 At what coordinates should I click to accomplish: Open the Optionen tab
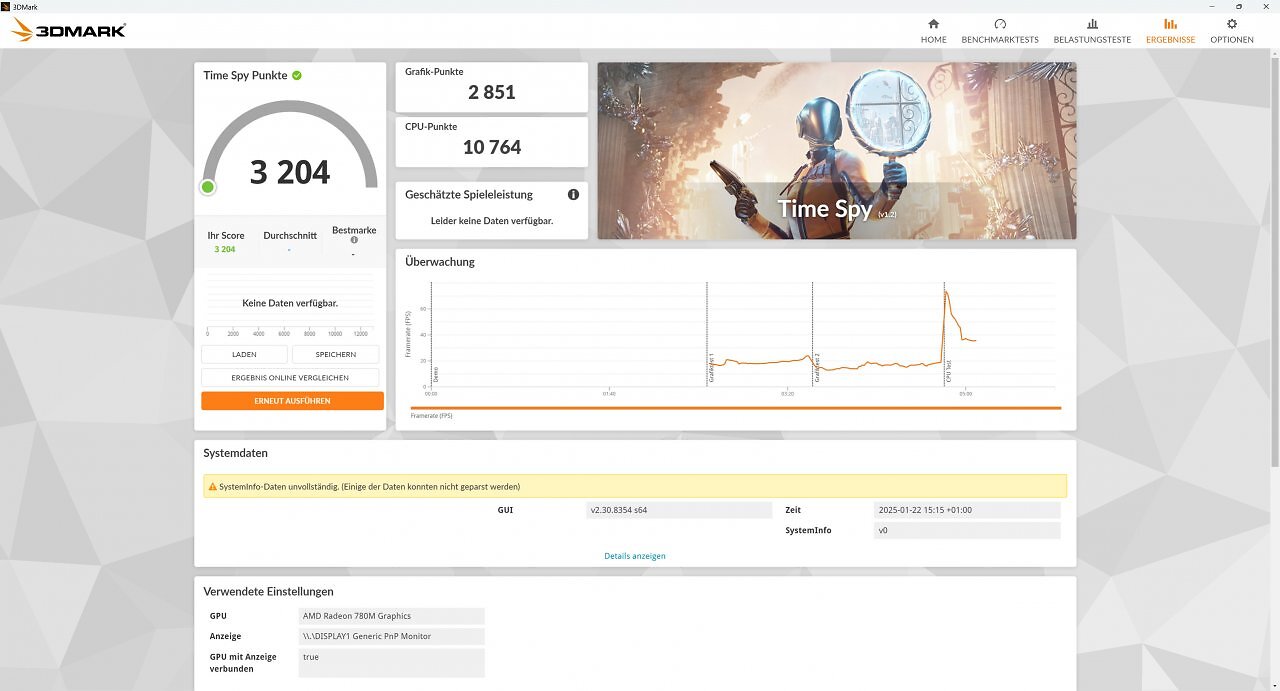[x=1231, y=31]
